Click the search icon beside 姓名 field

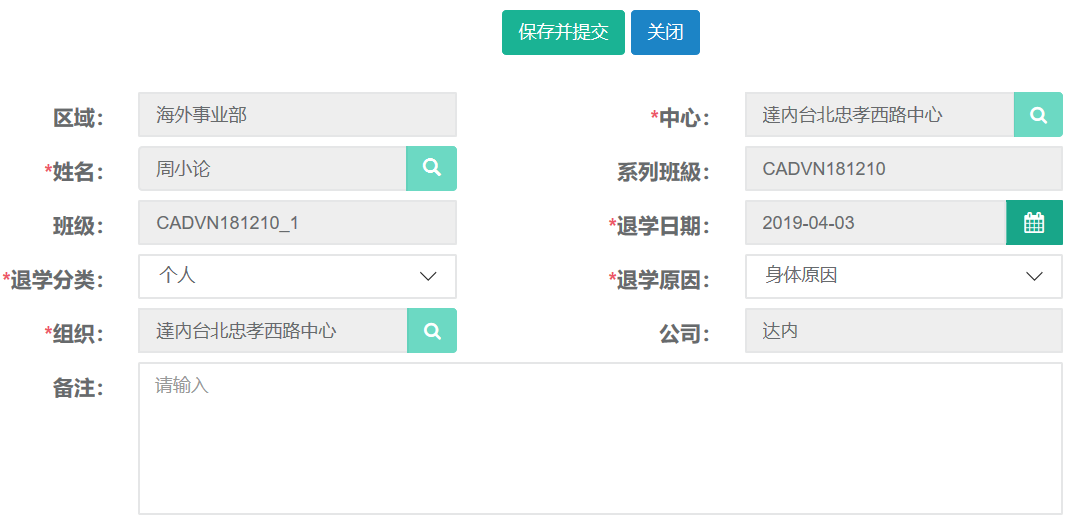[431, 168]
